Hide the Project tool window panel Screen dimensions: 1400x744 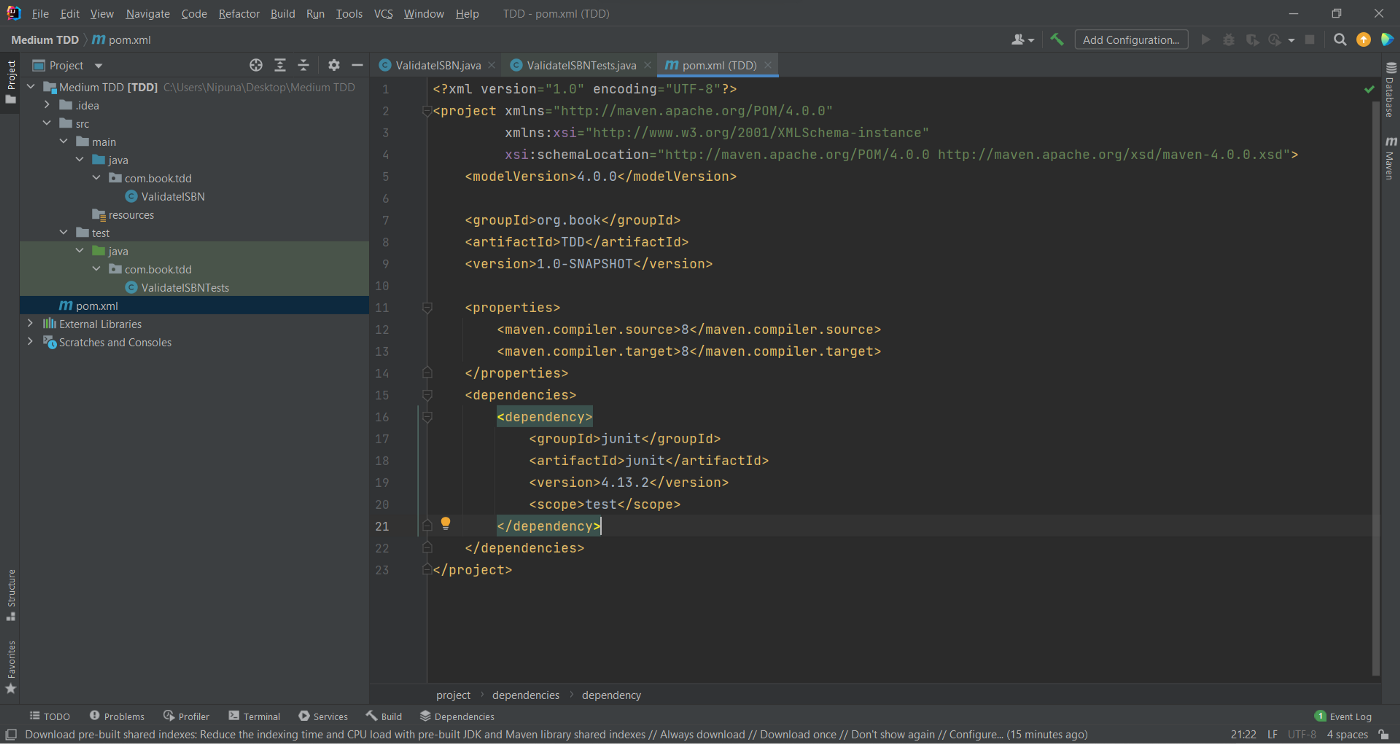358,65
